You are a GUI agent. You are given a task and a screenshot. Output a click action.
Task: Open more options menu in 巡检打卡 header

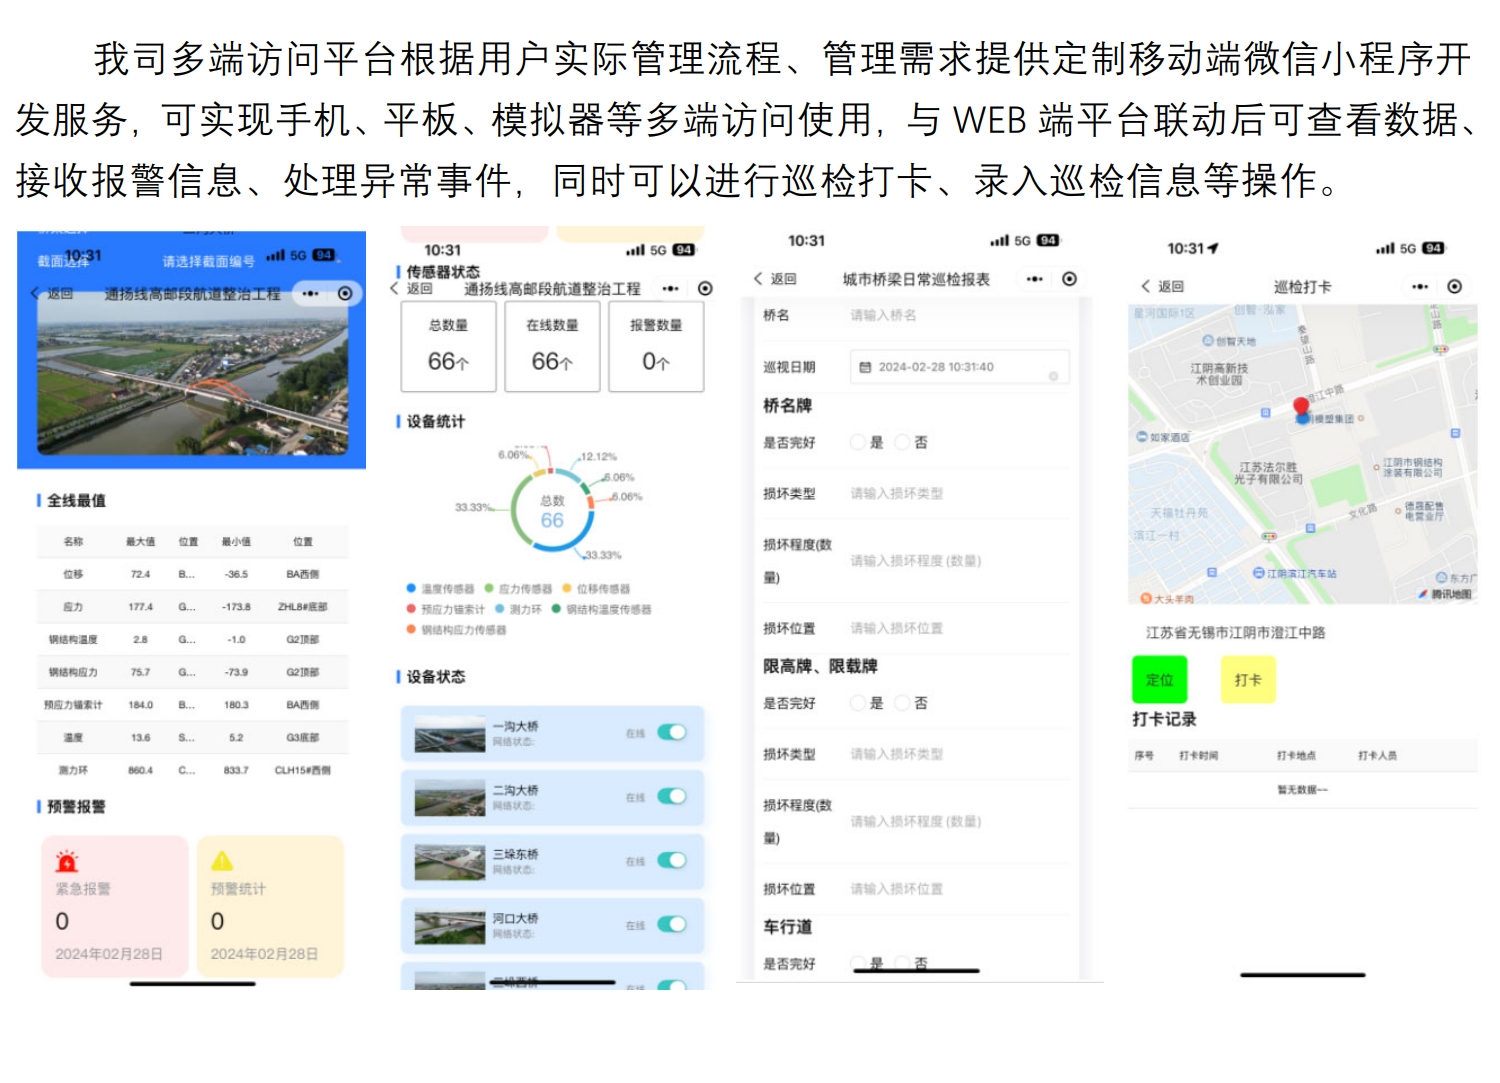point(1420,287)
